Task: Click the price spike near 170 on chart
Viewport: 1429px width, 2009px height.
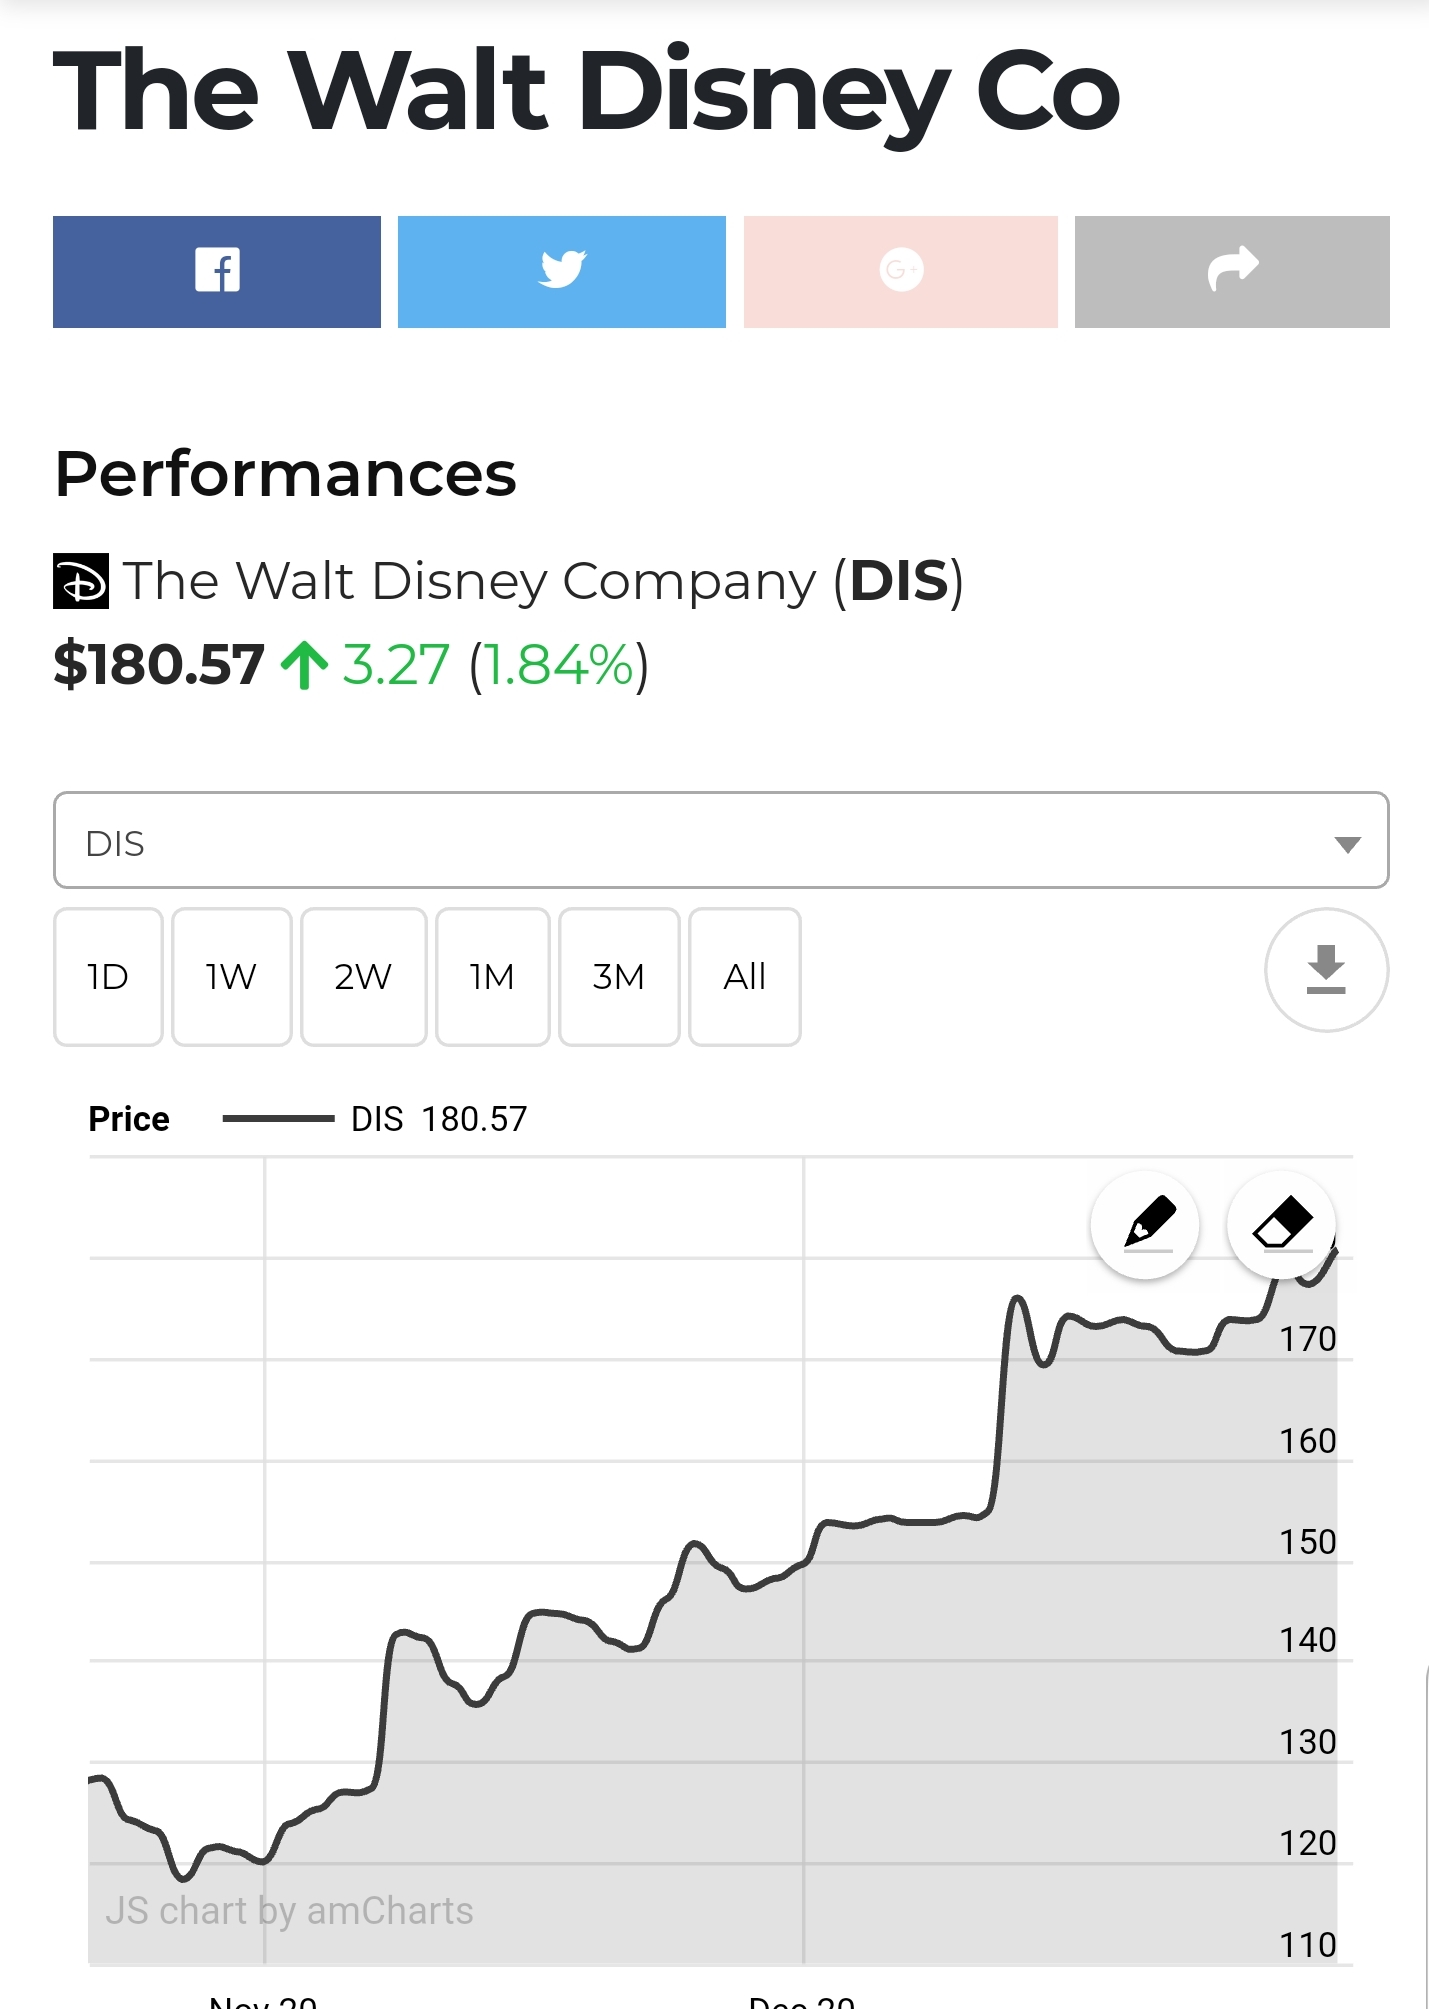Action: [x=1018, y=1300]
